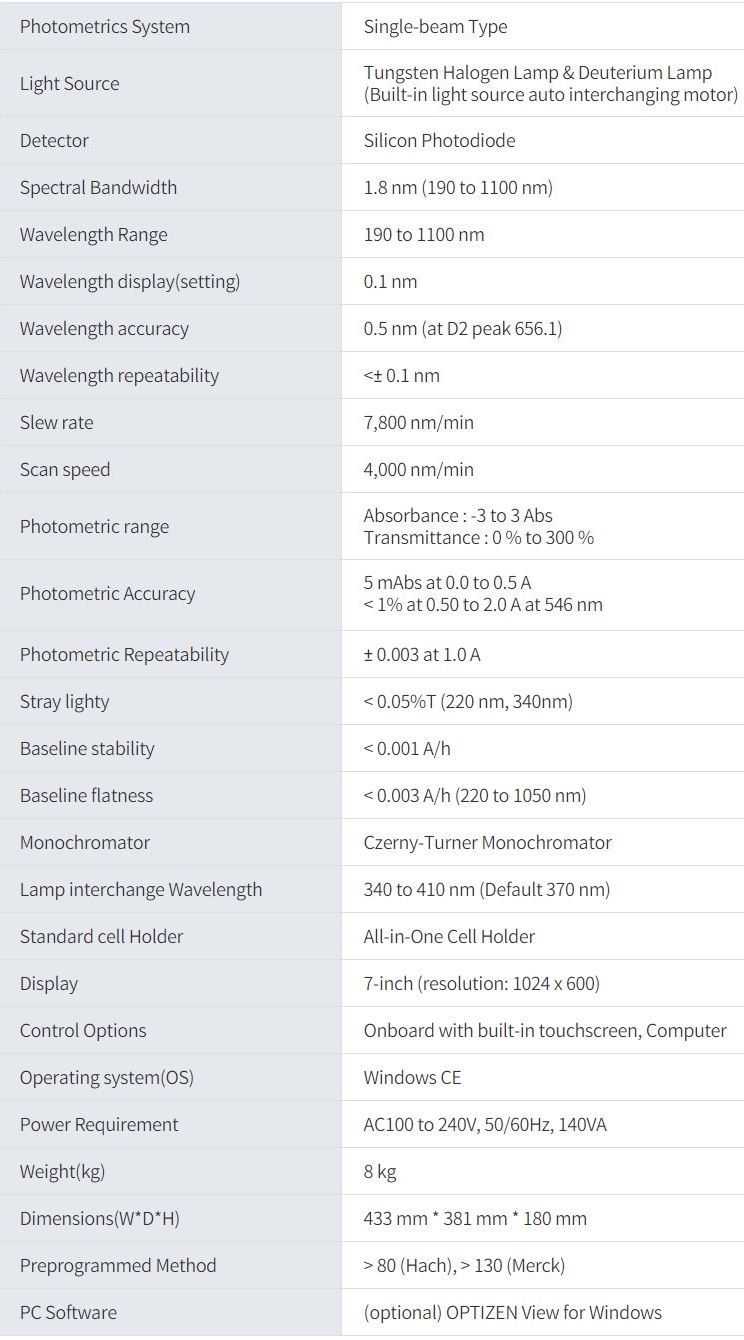
Task: Select the Scan speed row label
Action: pos(65,470)
